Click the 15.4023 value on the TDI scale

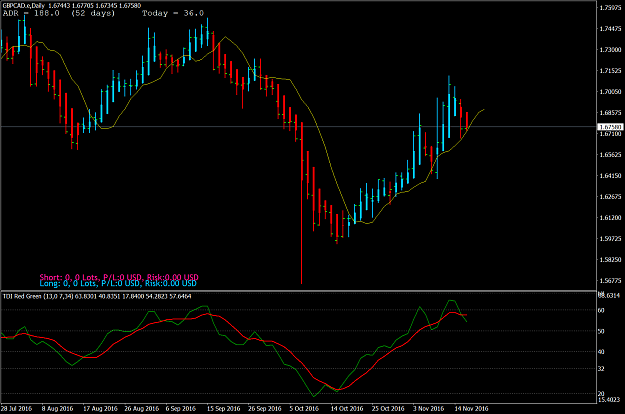(609, 399)
